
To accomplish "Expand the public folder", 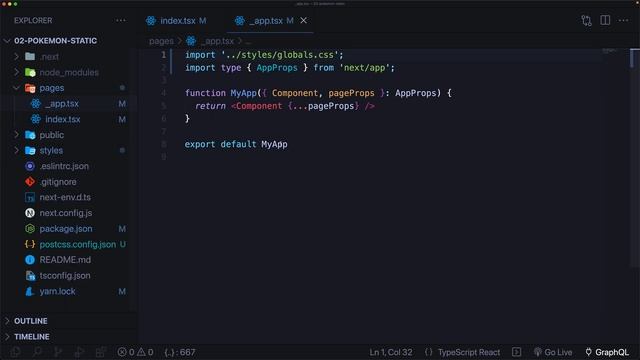I will pyautogui.click(x=17, y=135).
